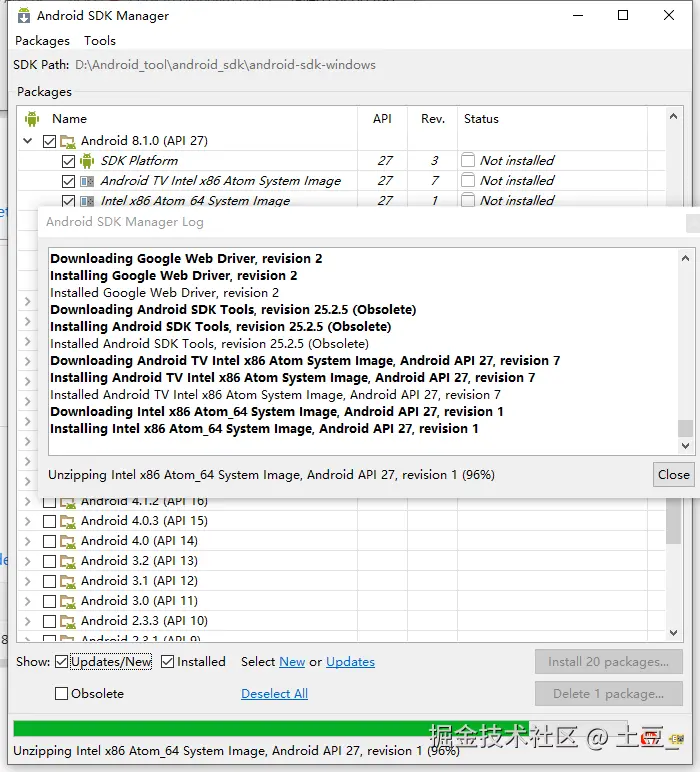Screen dimensions: 700x772
Task: Click the folder icon beside Android 3.1 (API 12)
Action: 67,581
